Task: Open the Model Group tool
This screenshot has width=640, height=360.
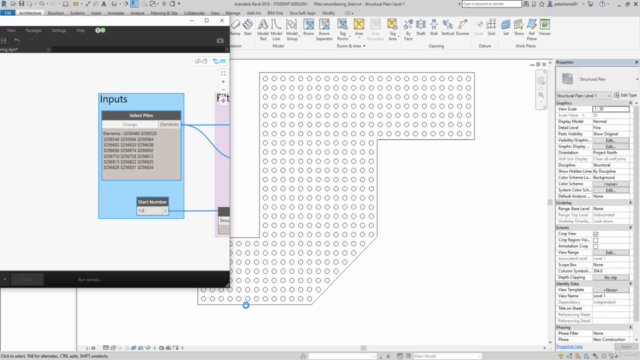Action: point(292,29)
